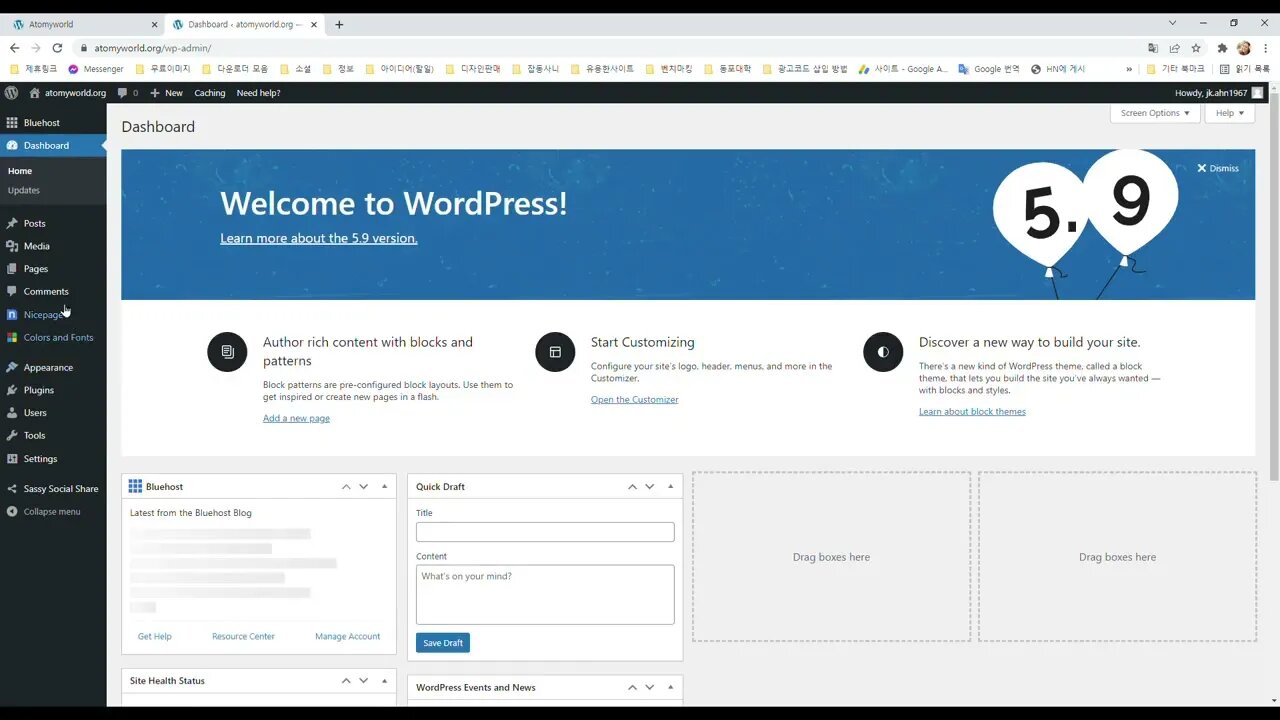Open the Tools menu
The image size is (1280, 720).
53,436
